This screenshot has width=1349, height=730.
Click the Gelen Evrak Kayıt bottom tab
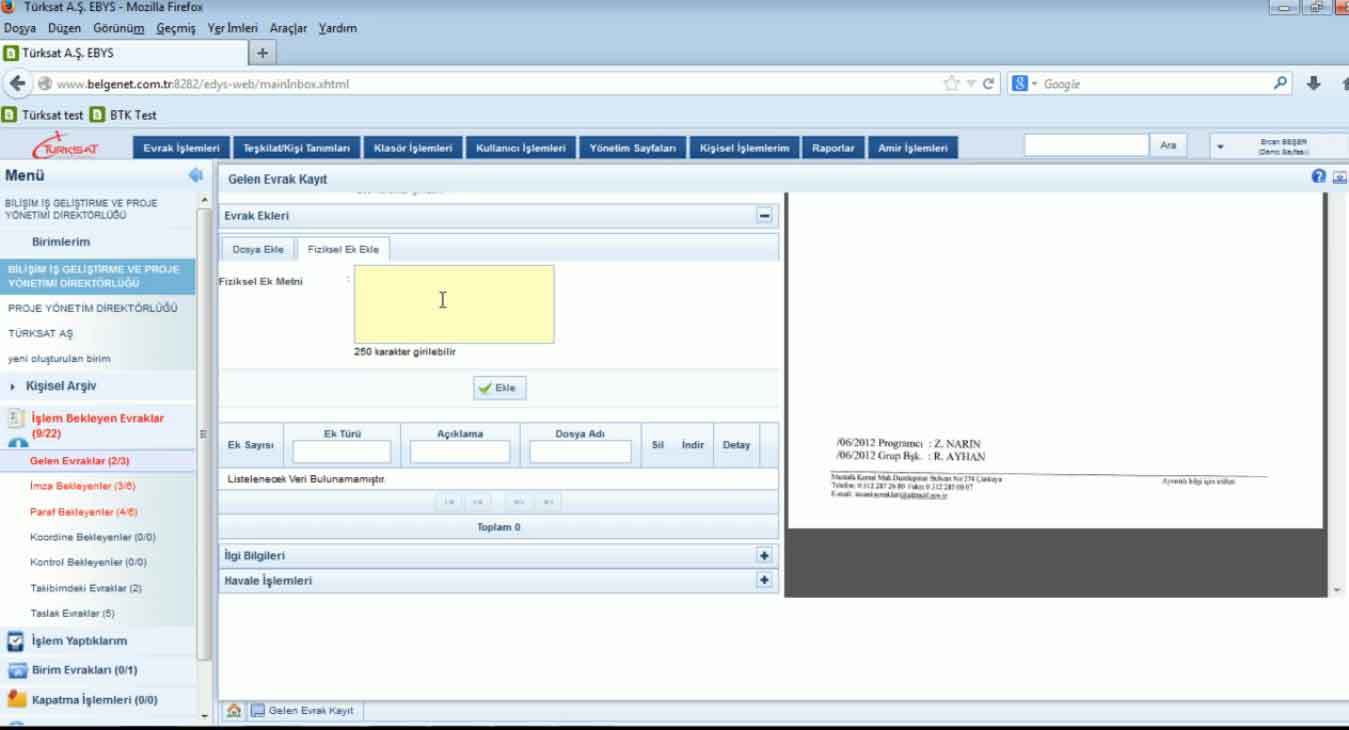304,711
